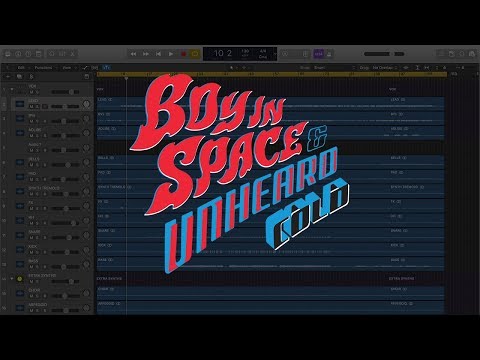Toggle the global Solo S button above tracks

pyautogui.click(x=32, y=77)
